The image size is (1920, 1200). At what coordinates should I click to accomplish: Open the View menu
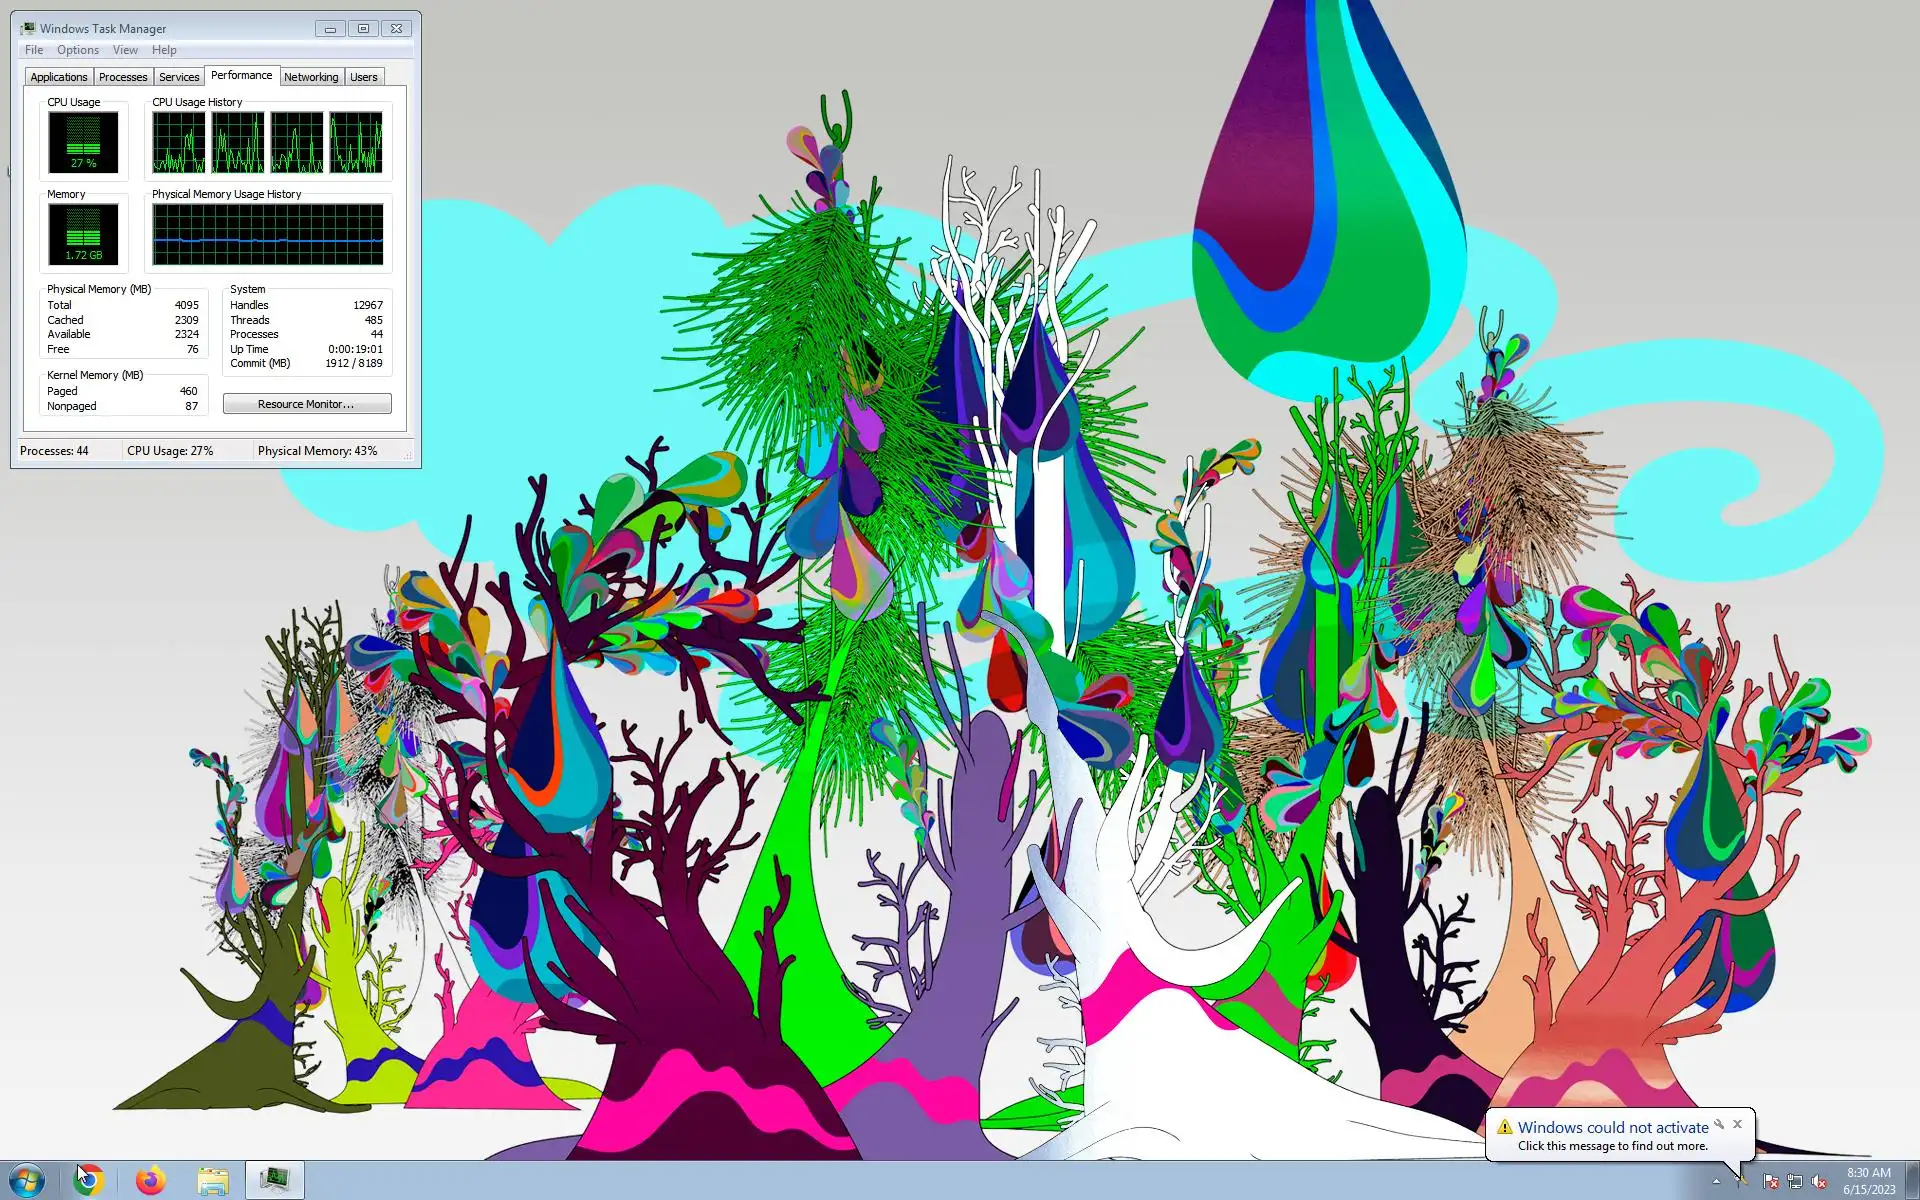coord(125,50)
